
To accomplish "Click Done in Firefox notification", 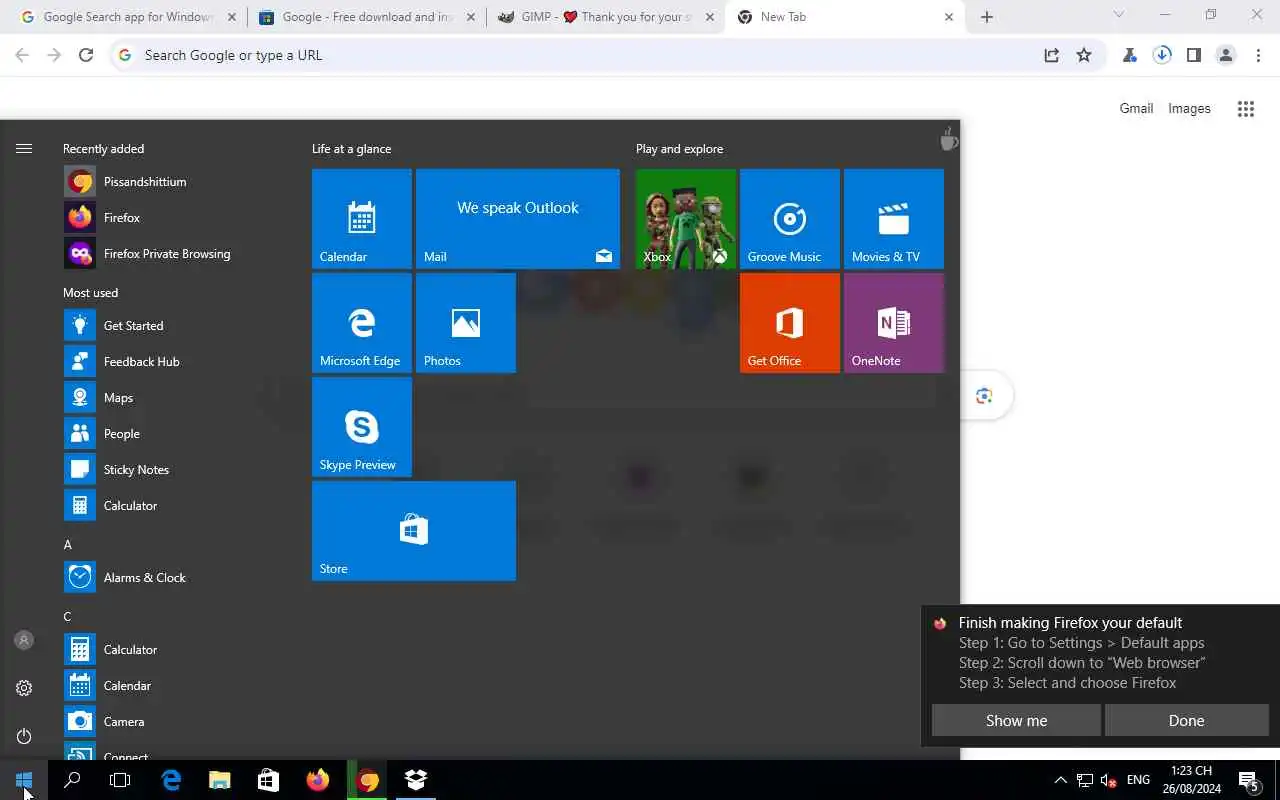I will coord(1186,720).
